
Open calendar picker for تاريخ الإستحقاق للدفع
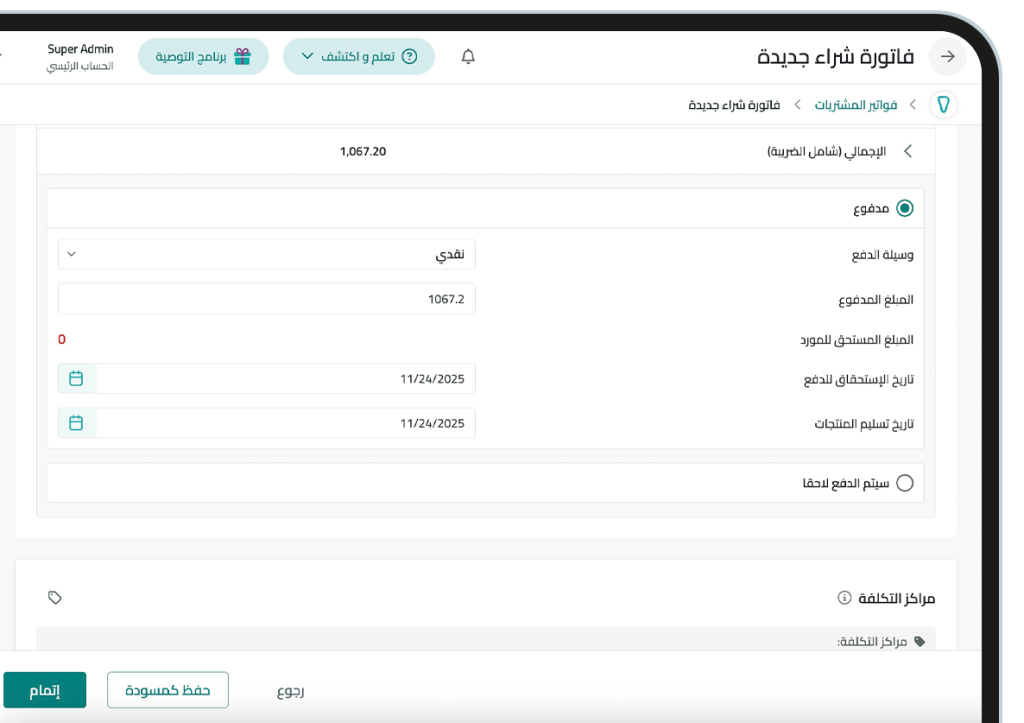pyautogui.click(x=76, y=378)
